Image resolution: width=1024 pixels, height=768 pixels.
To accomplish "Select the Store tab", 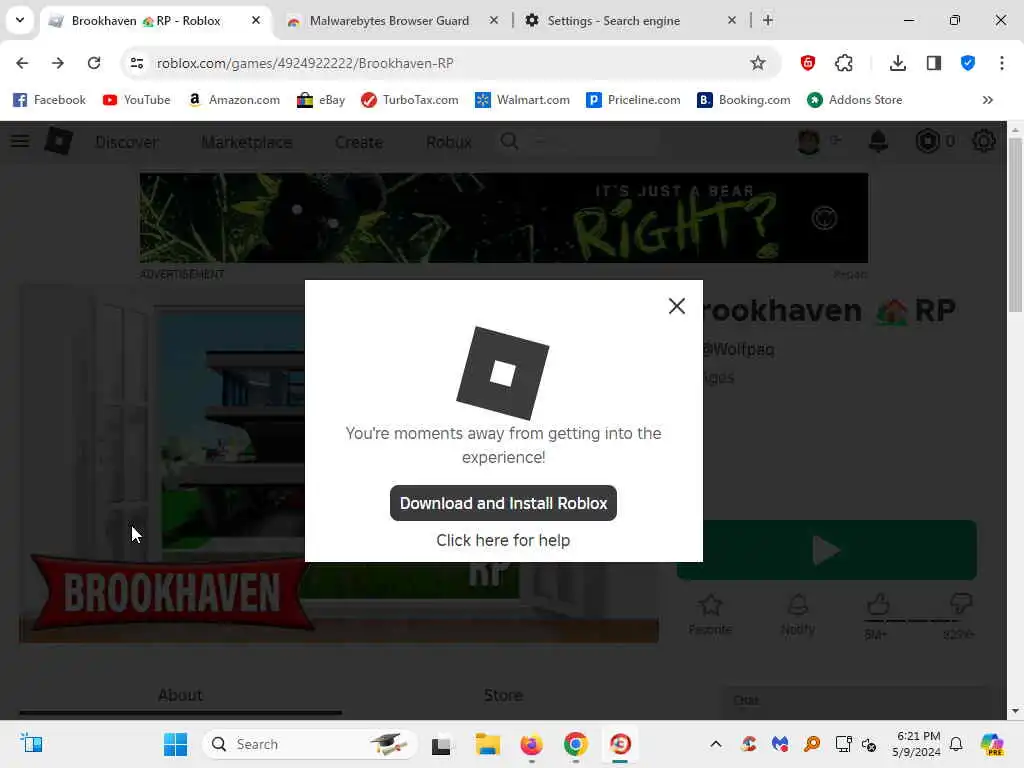I will pos(503,695).
